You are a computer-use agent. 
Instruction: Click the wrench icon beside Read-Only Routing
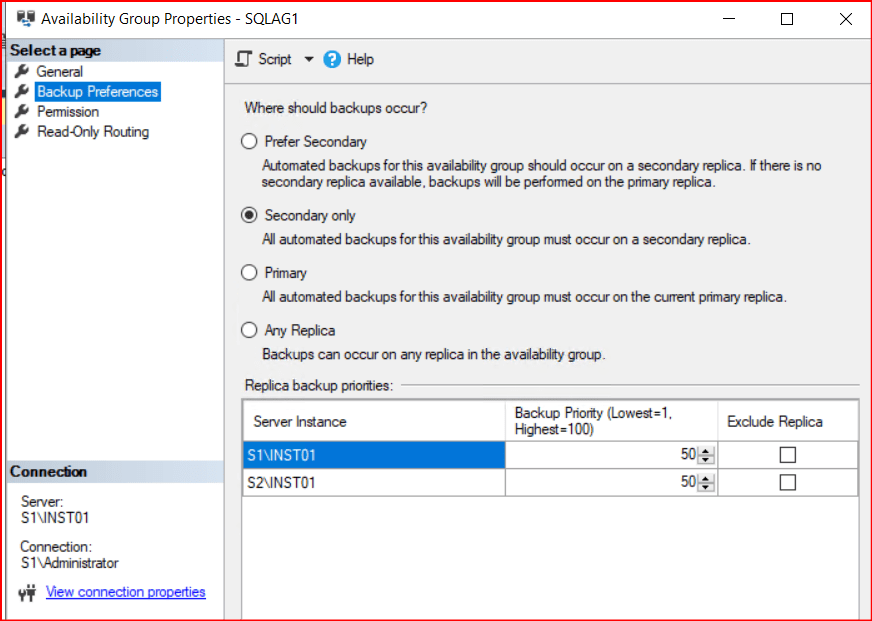tap(22, 132)
